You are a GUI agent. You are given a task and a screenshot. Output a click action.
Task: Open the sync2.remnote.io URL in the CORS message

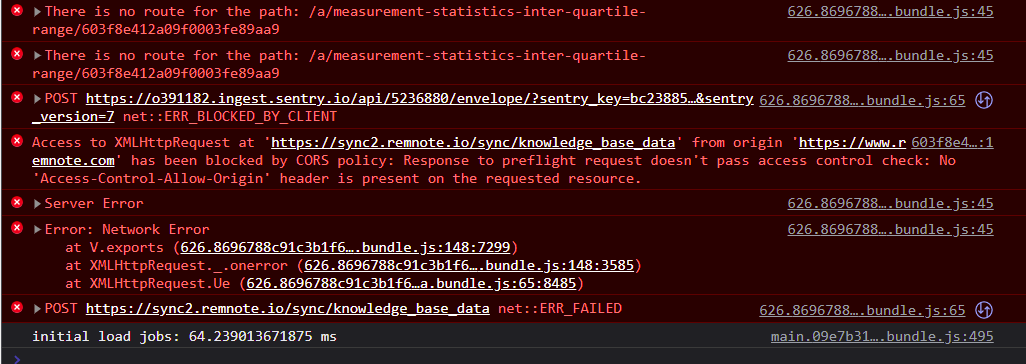472,143
